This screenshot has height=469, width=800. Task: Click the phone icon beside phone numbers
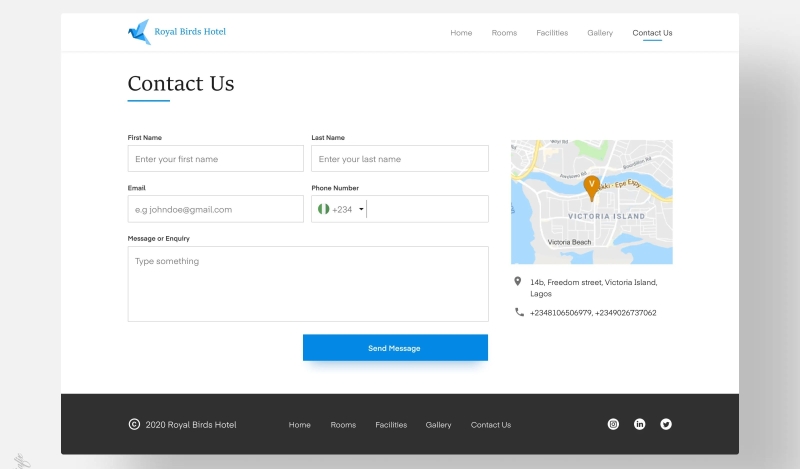click(x=519, y=312)
